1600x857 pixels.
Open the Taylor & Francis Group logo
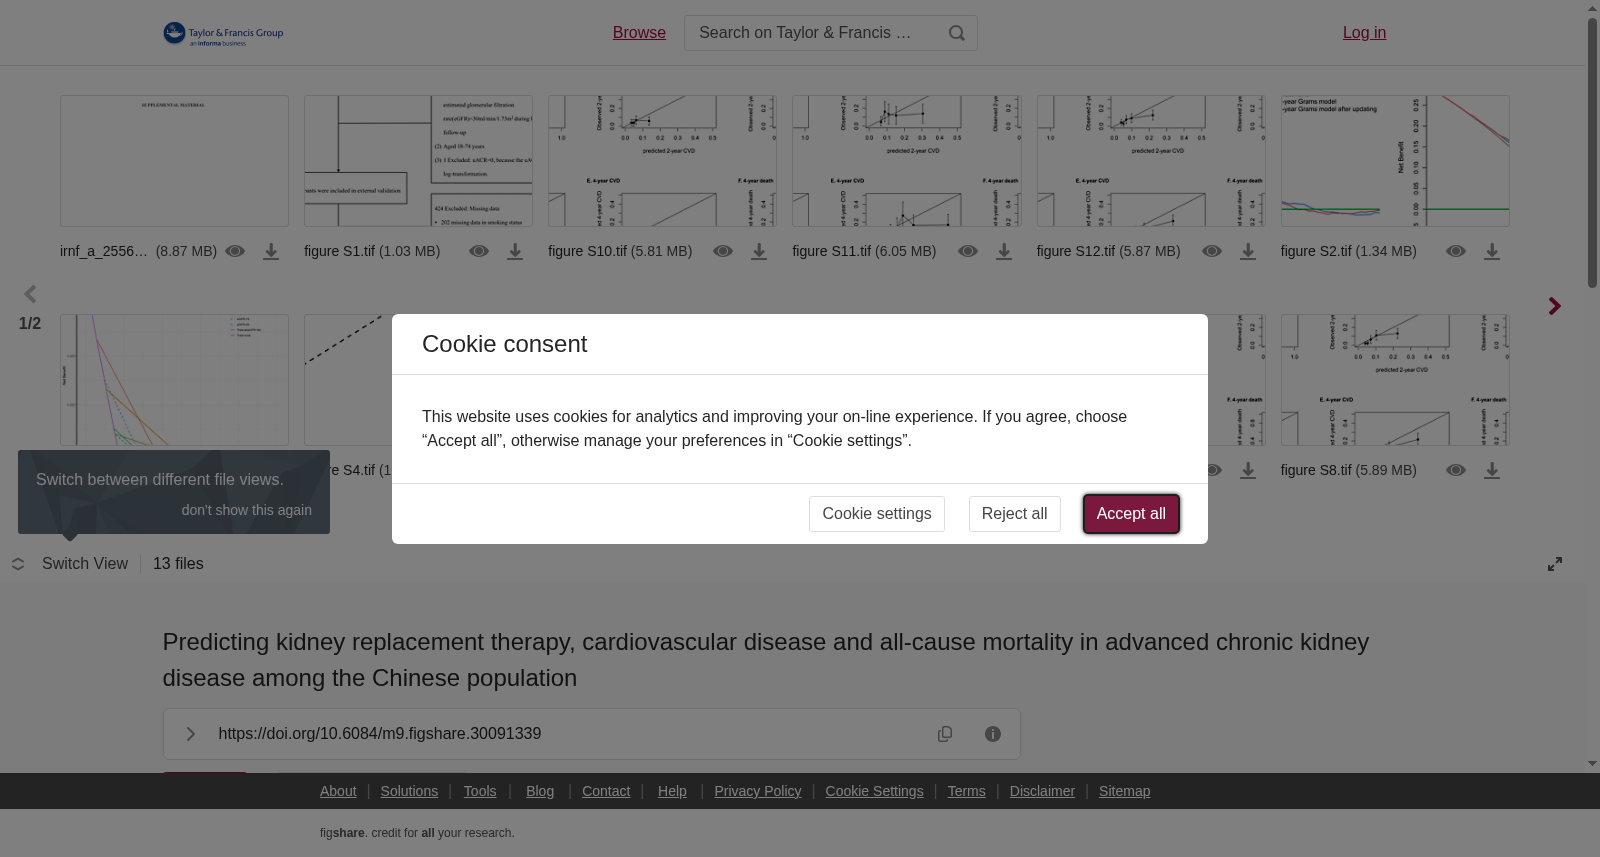224,34
